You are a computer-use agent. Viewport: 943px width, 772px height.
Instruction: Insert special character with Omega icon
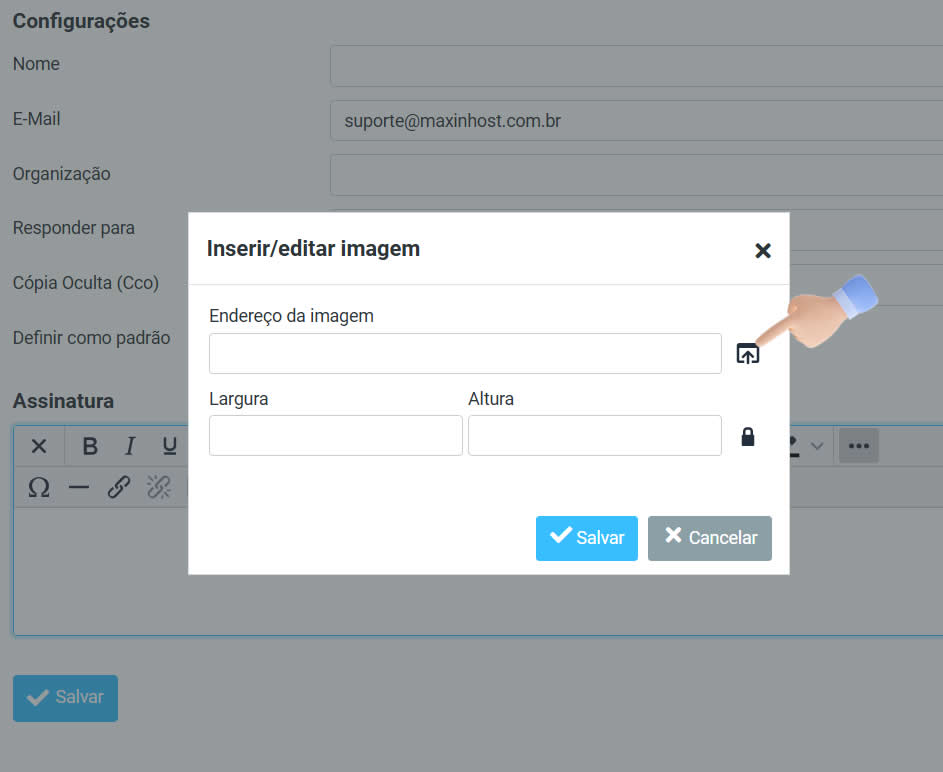pos(39,487)
